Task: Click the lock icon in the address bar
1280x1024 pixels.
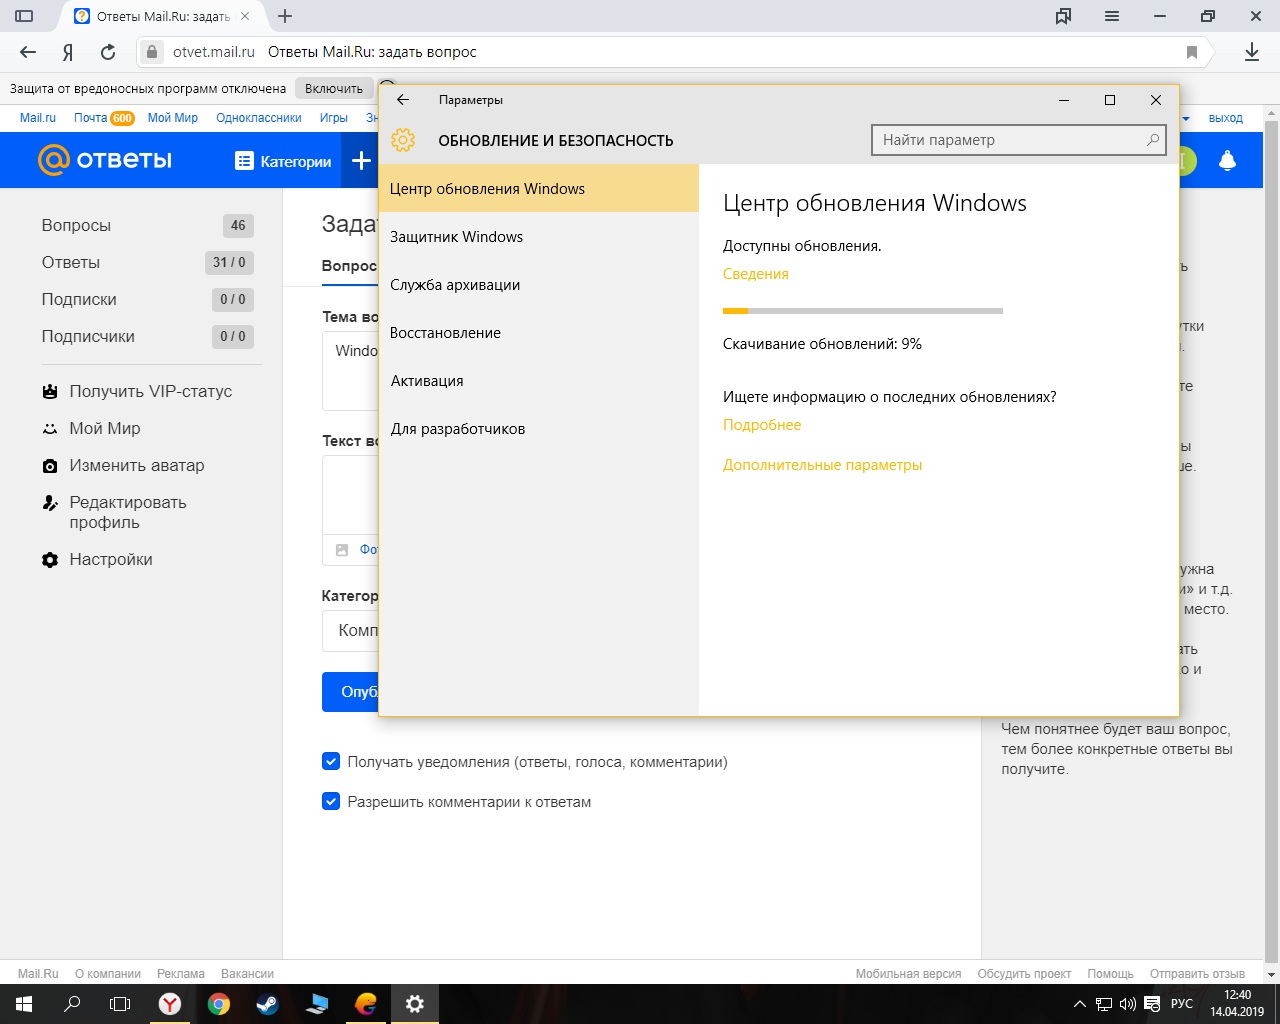Action: (x=152, y=52)
